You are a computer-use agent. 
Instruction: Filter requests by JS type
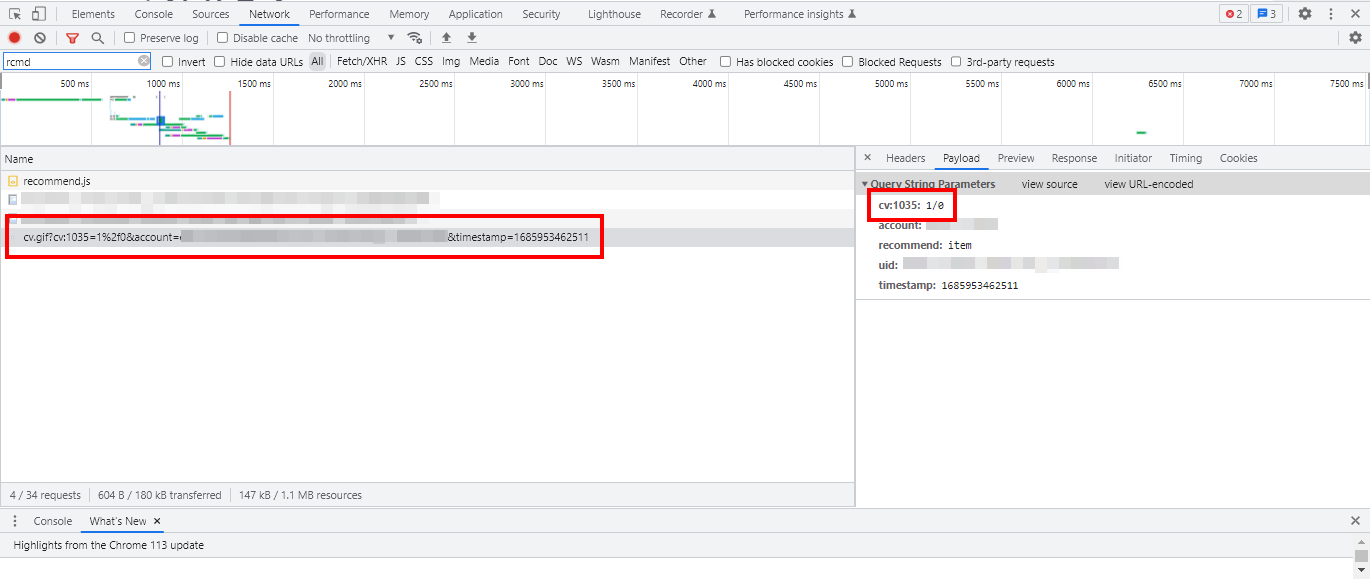point(401,61)
